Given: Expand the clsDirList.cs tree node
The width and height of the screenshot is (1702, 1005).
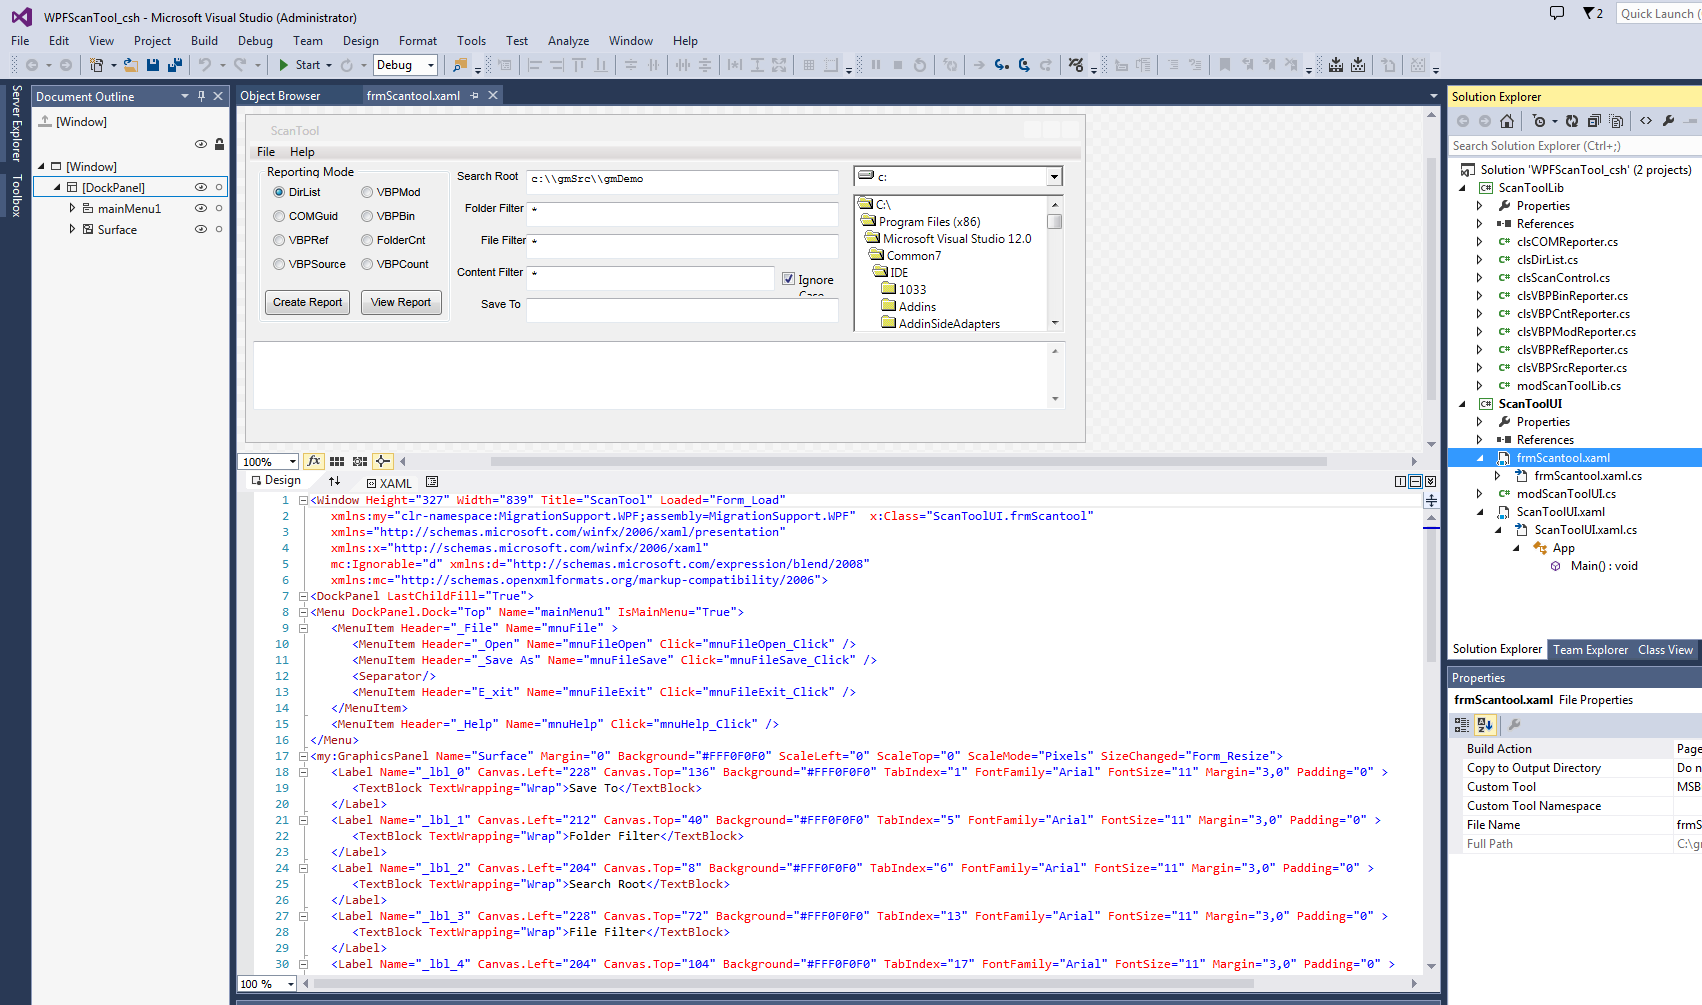Looking at the screenshot, I should click(1480, 260).
